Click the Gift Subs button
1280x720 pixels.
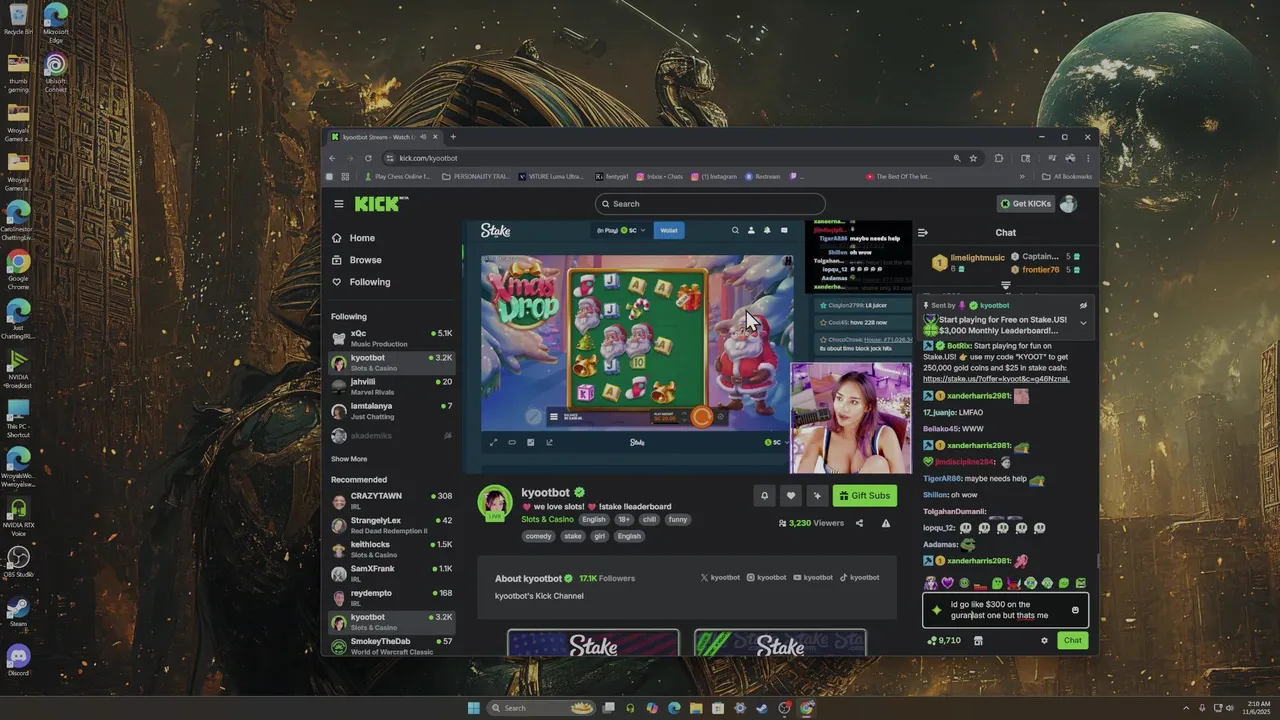[865, 495]
